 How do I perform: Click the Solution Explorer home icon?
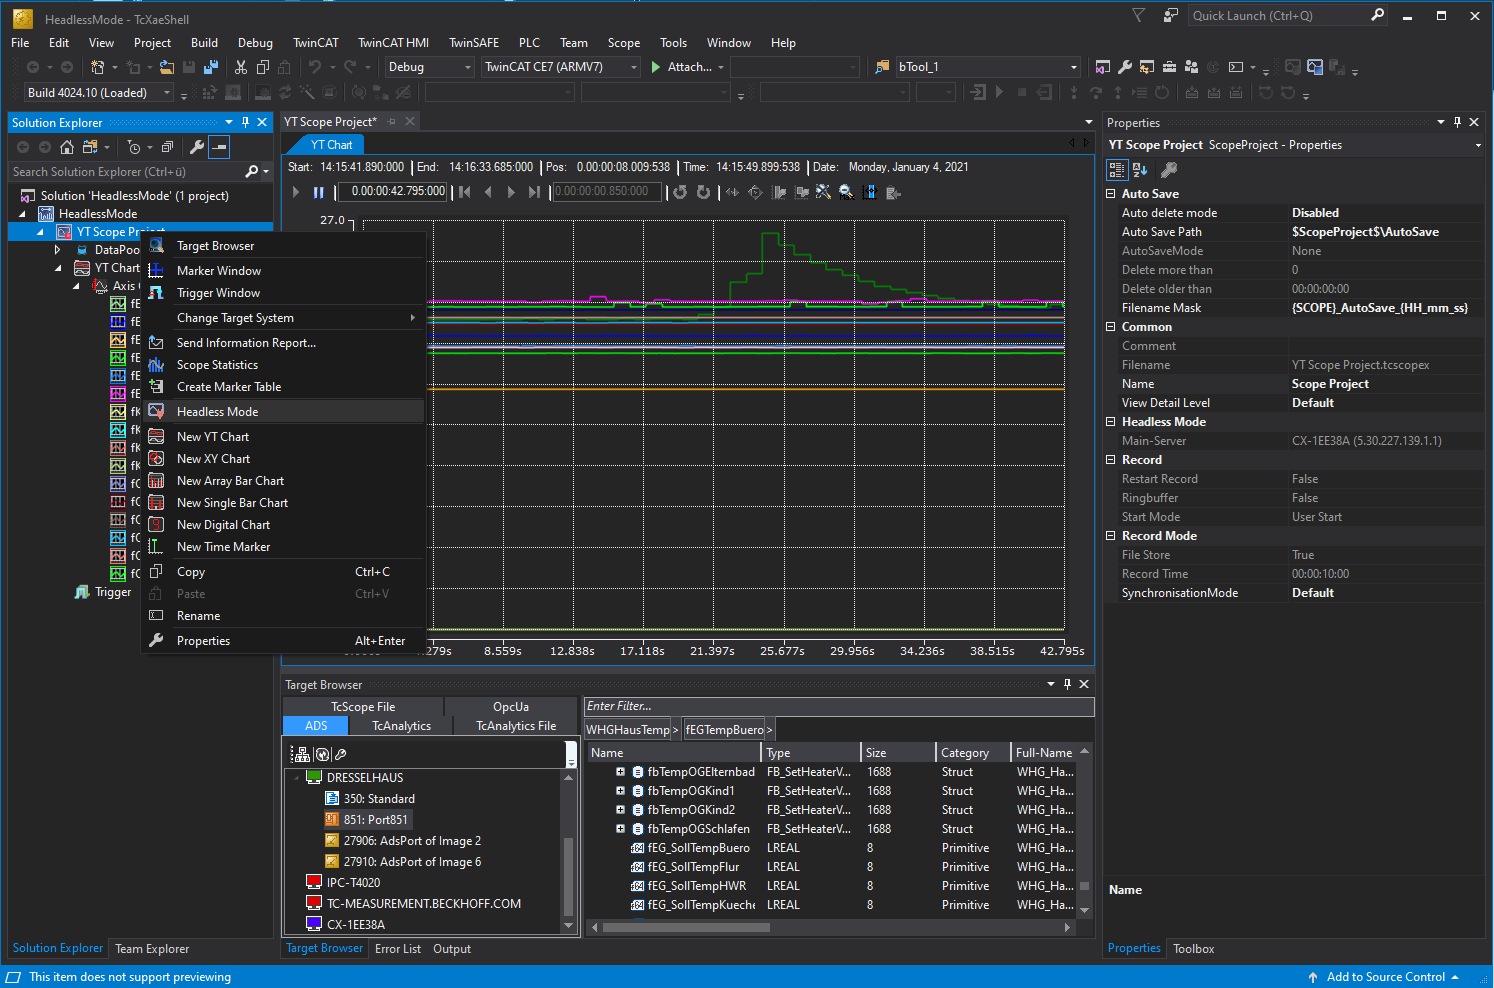pos(67,147)
